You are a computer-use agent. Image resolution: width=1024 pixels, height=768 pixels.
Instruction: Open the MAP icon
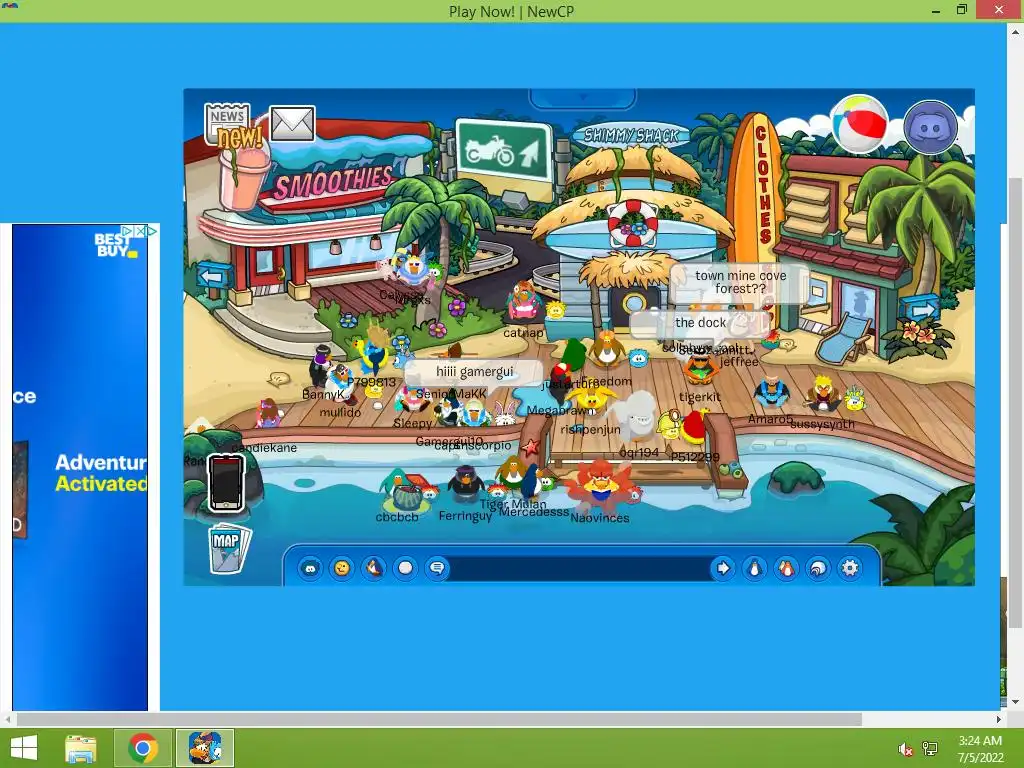pyautogui.click(x=229, y=547)
